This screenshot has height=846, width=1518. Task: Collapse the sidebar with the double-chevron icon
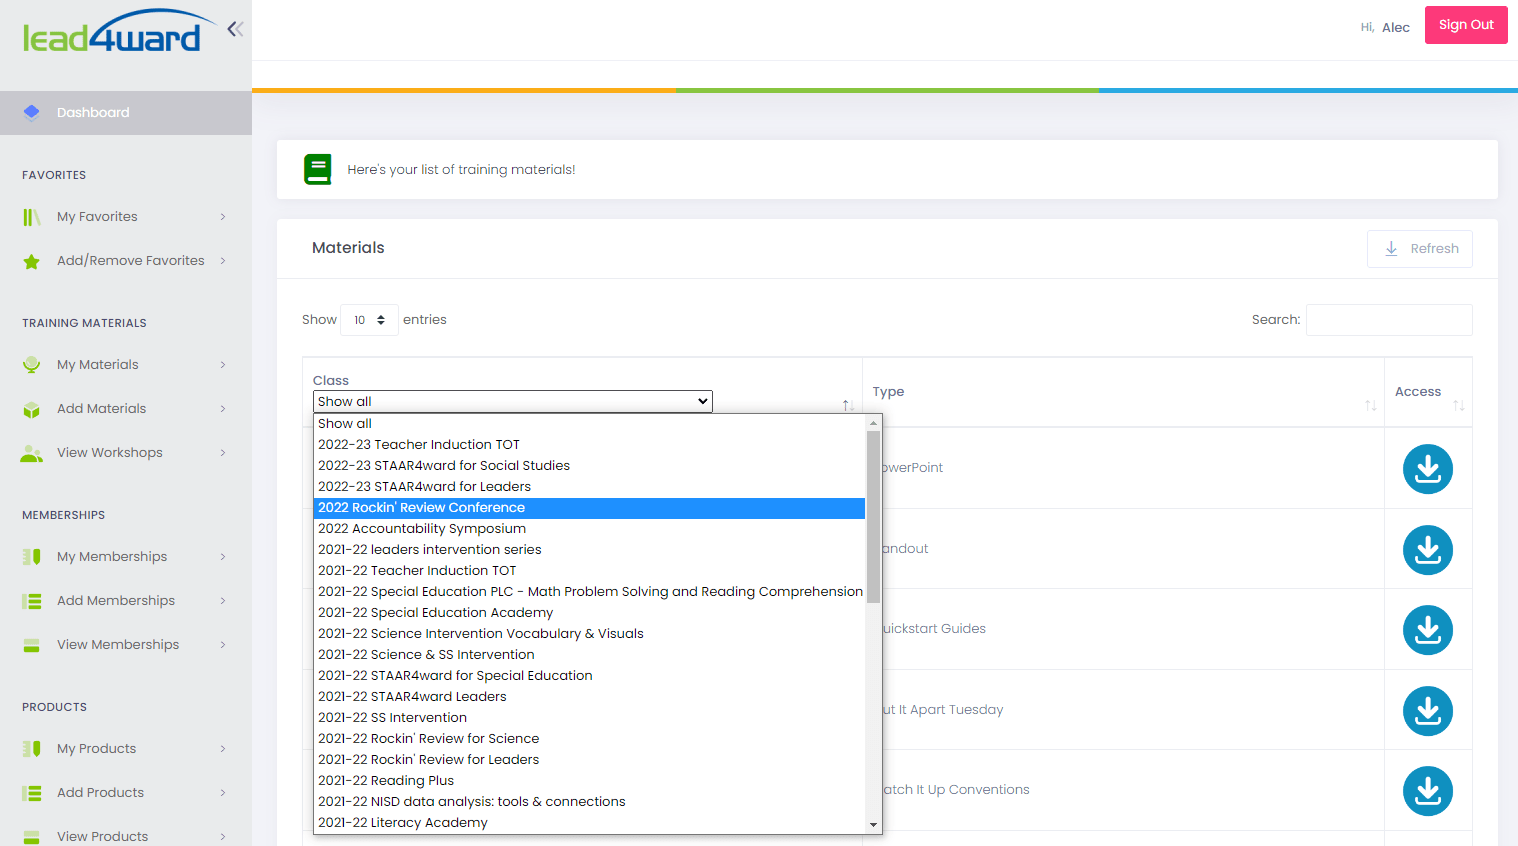(235, 29)
